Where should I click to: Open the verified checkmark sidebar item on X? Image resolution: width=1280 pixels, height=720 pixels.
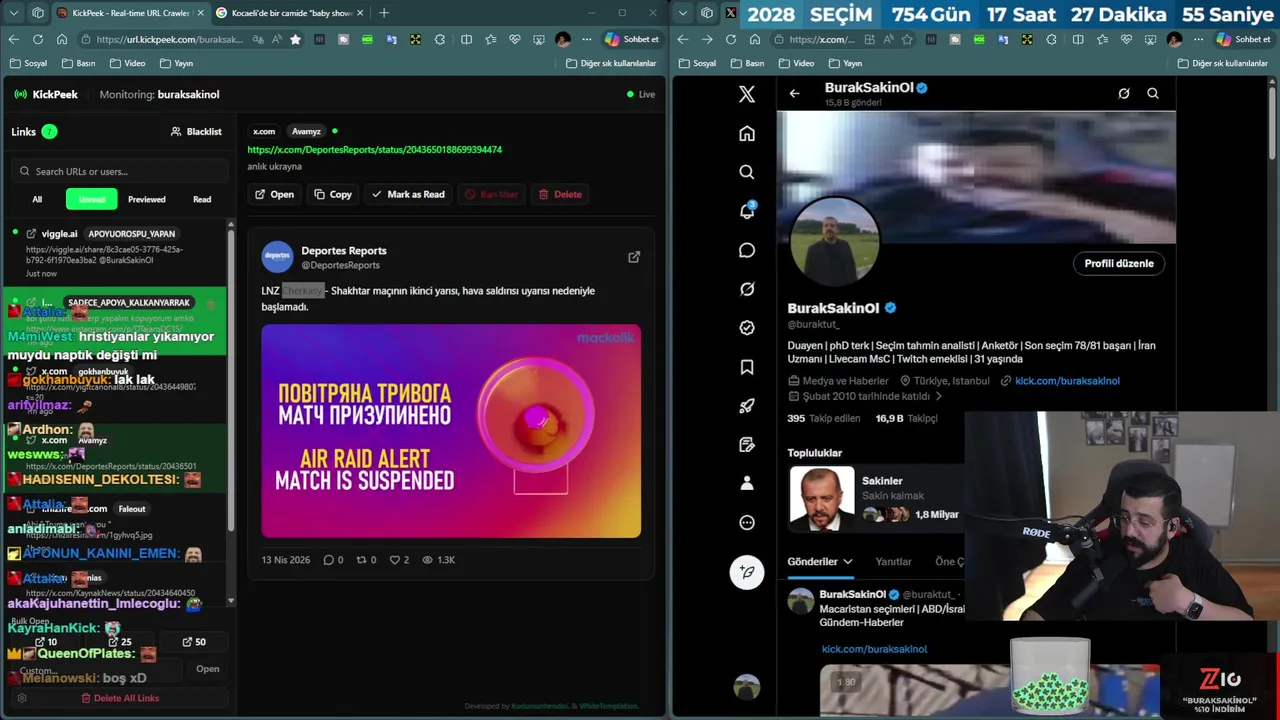pos(746,327)
